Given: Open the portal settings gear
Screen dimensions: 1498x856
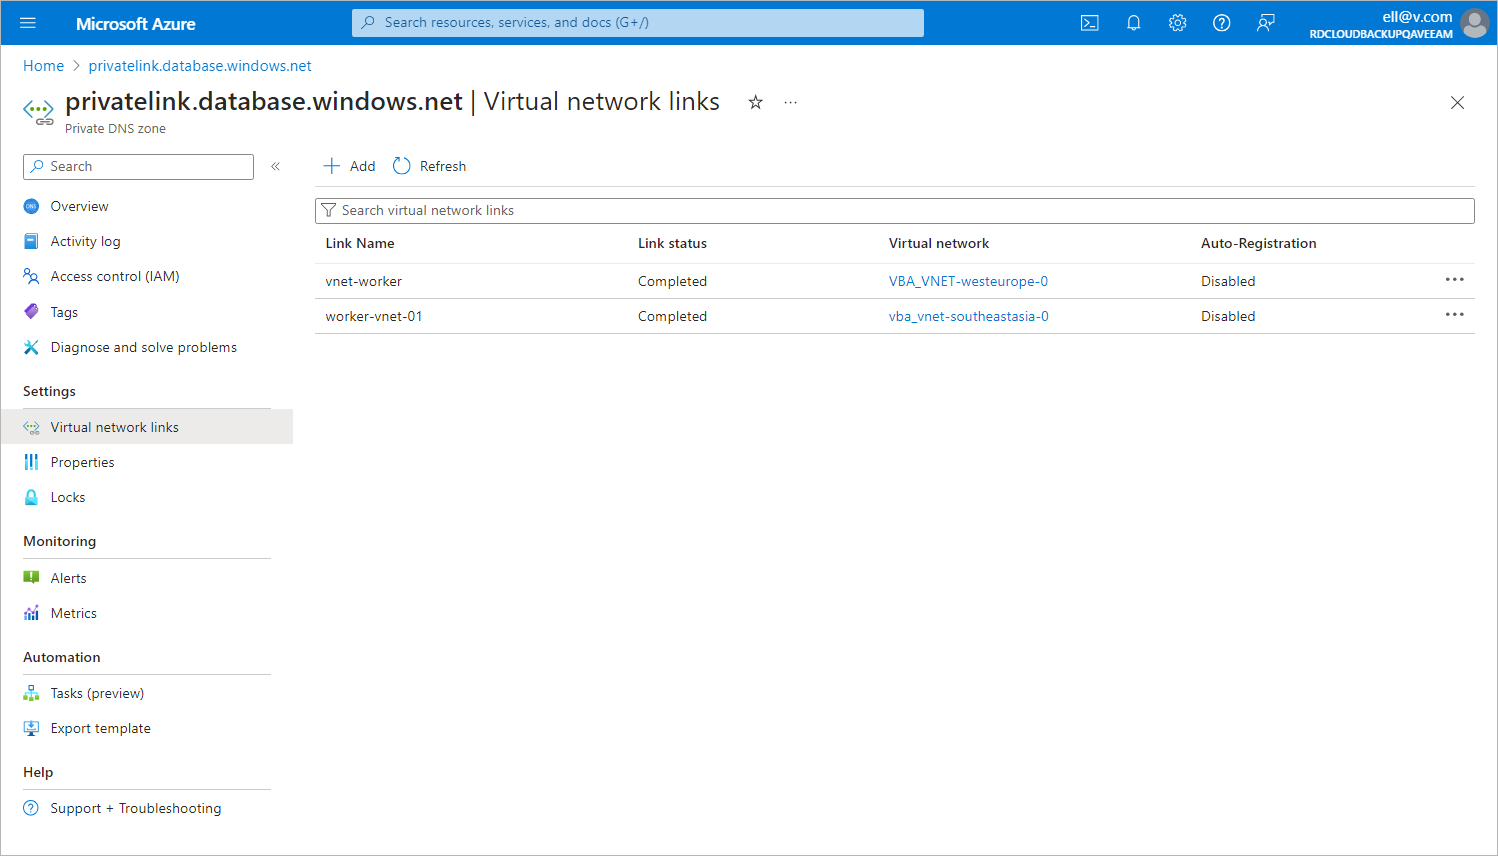Looking at the screenshot, I should pyautogui.click(x=1178, y=23).
